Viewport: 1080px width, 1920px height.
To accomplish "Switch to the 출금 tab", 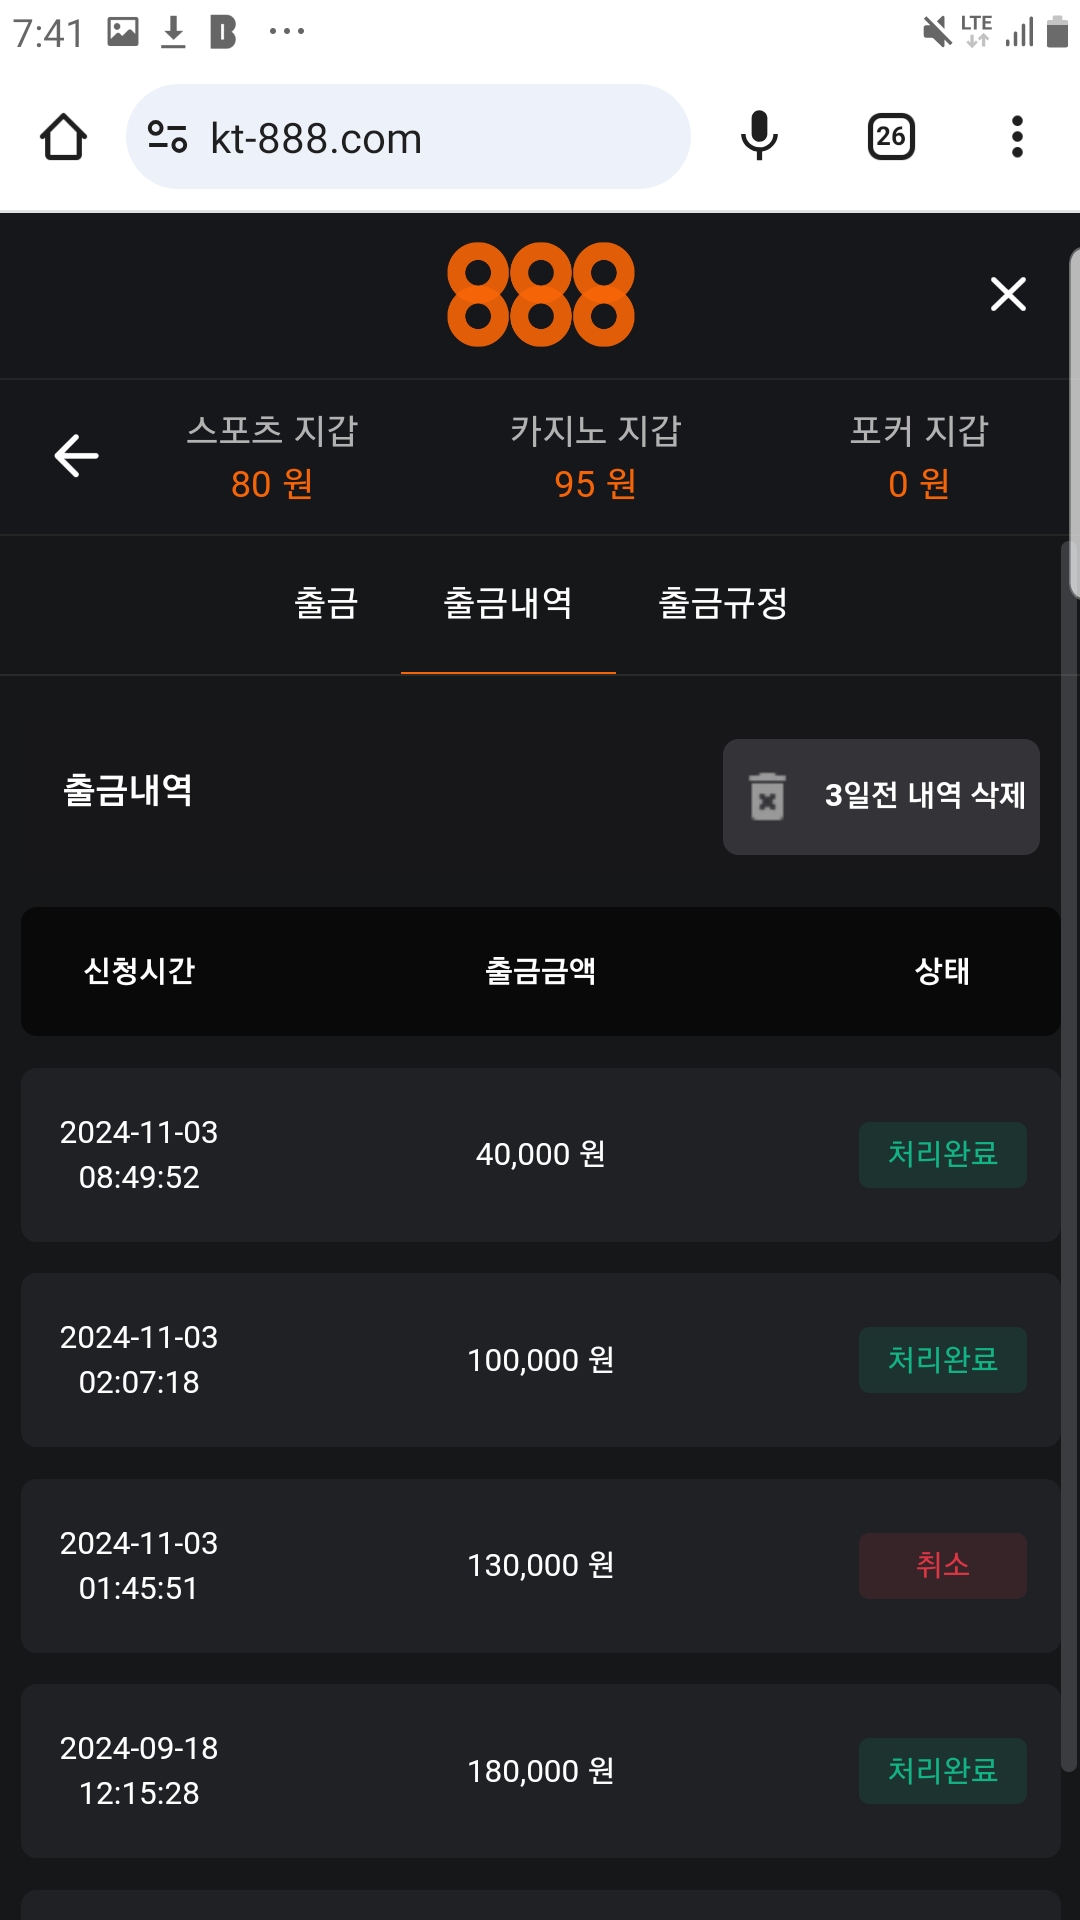I will coord(326,604).
